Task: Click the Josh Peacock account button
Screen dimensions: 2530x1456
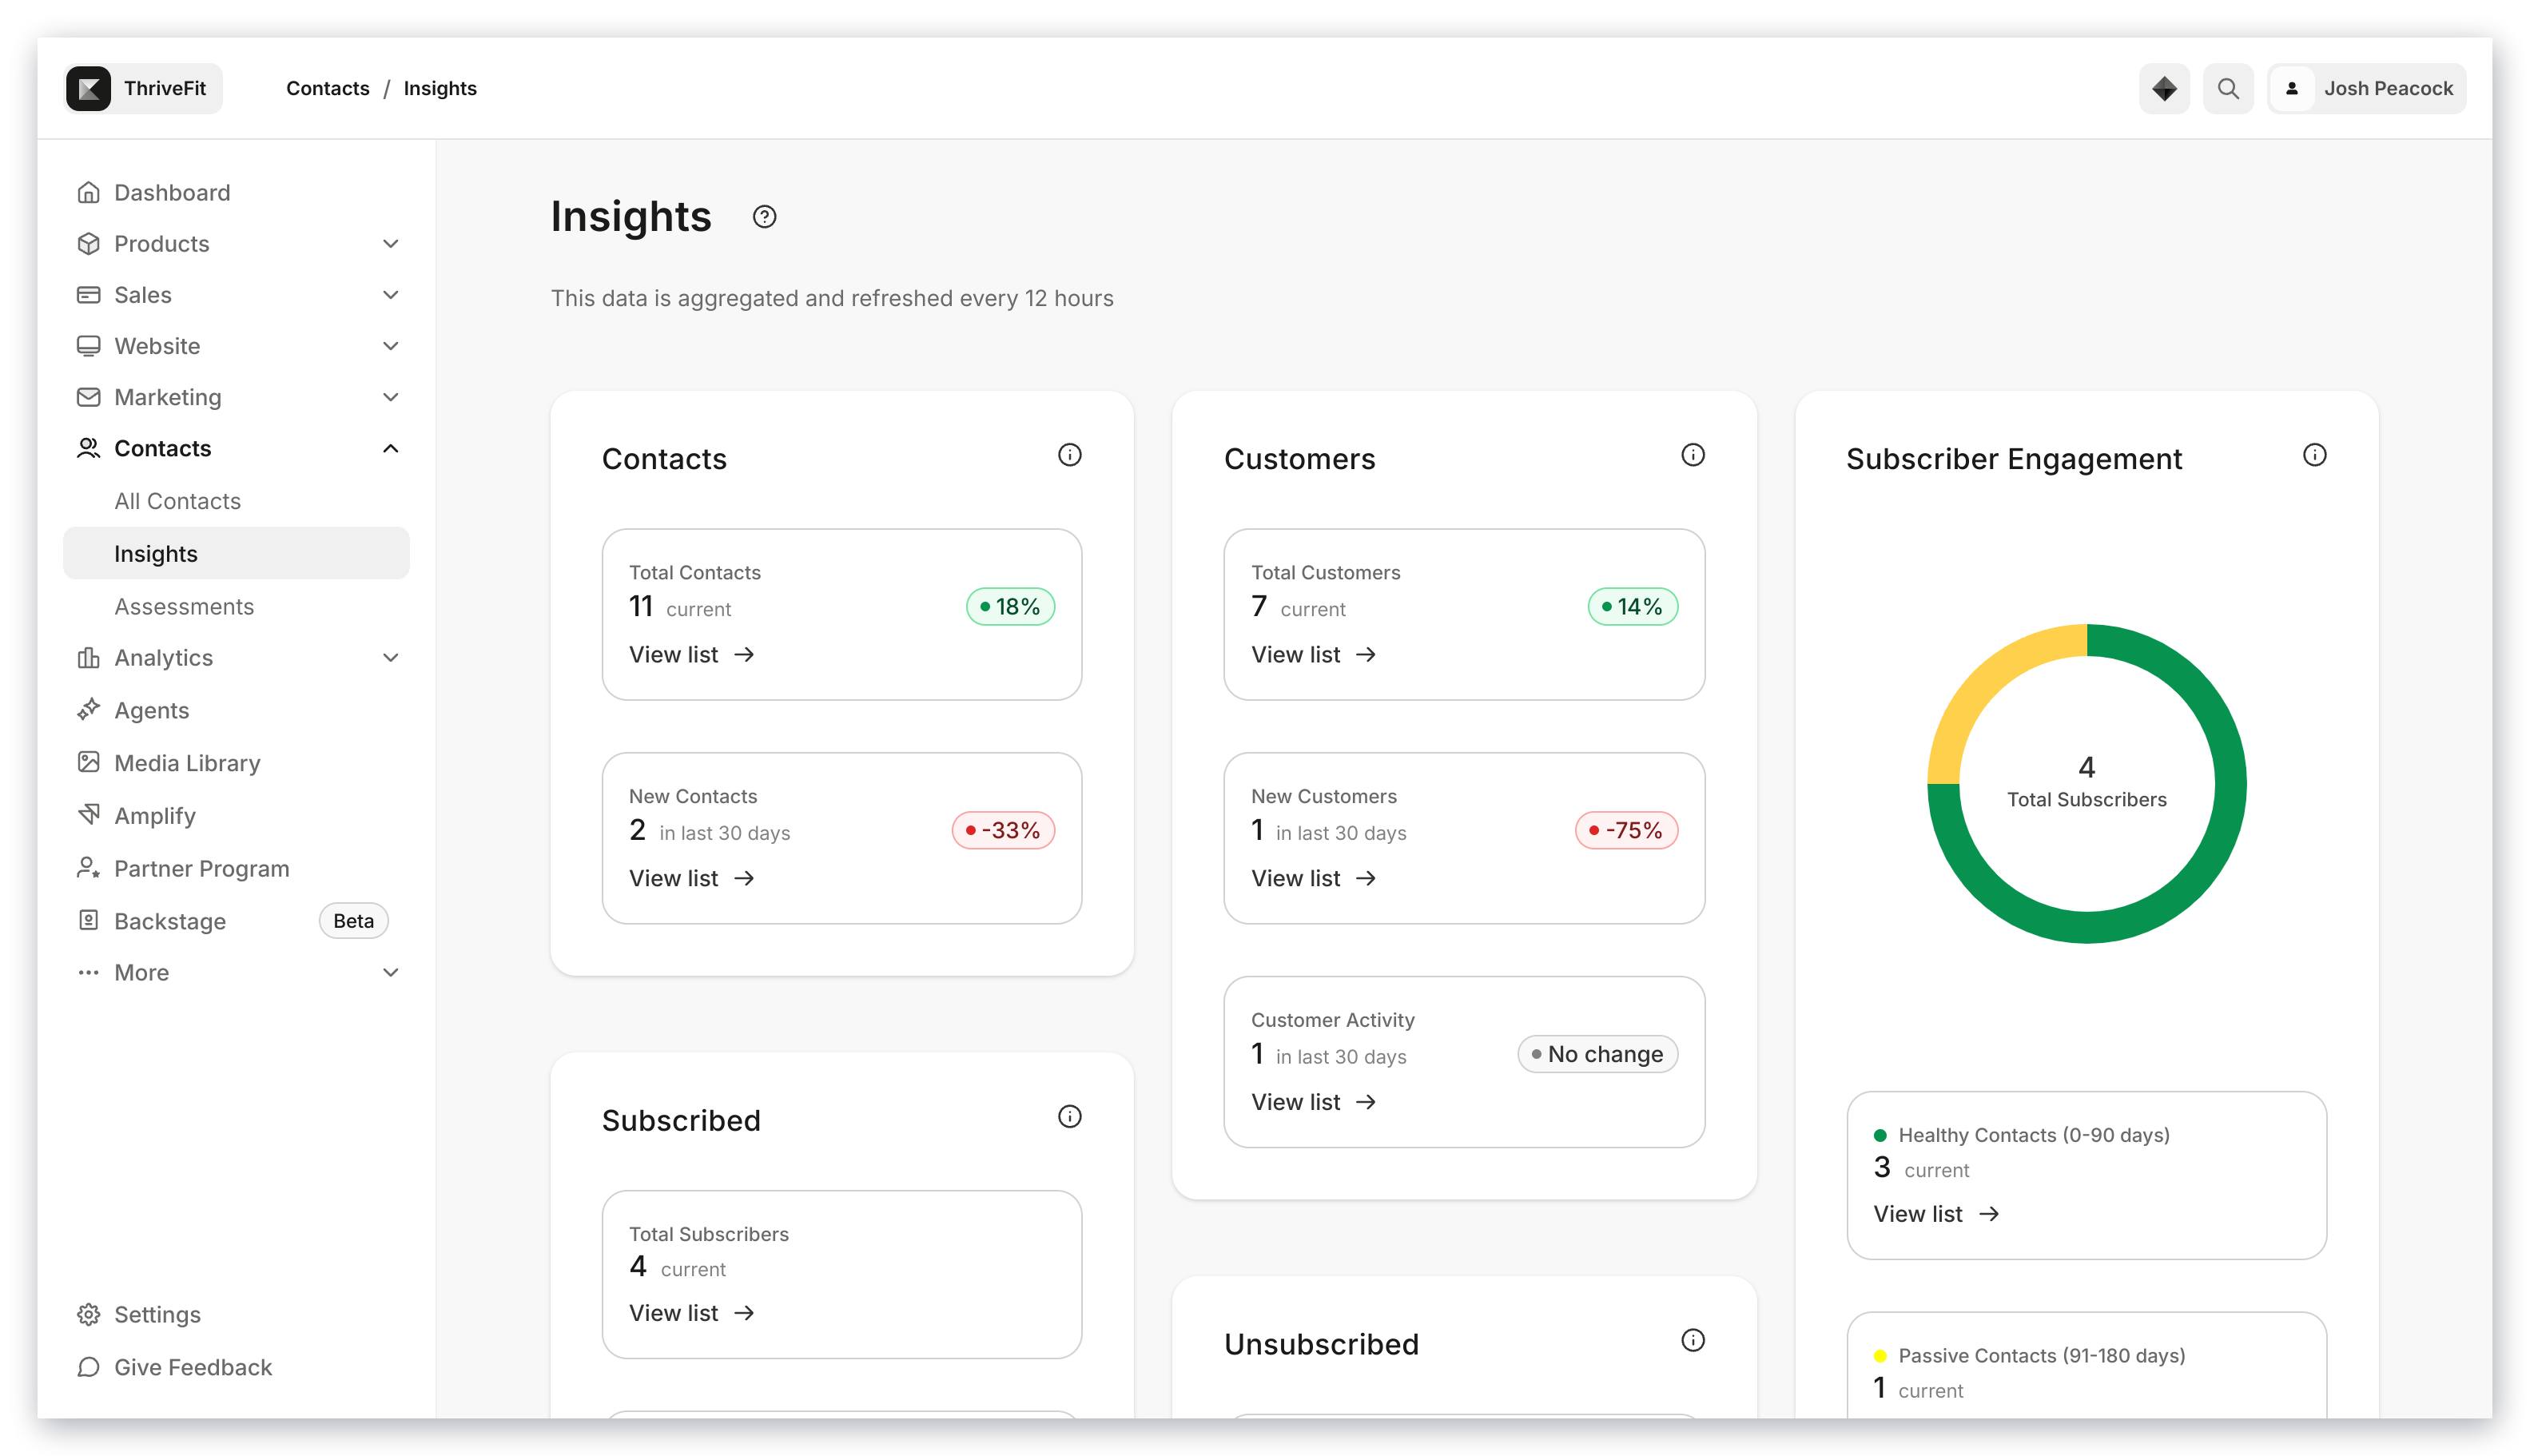Action: [x=2365, y=88]
